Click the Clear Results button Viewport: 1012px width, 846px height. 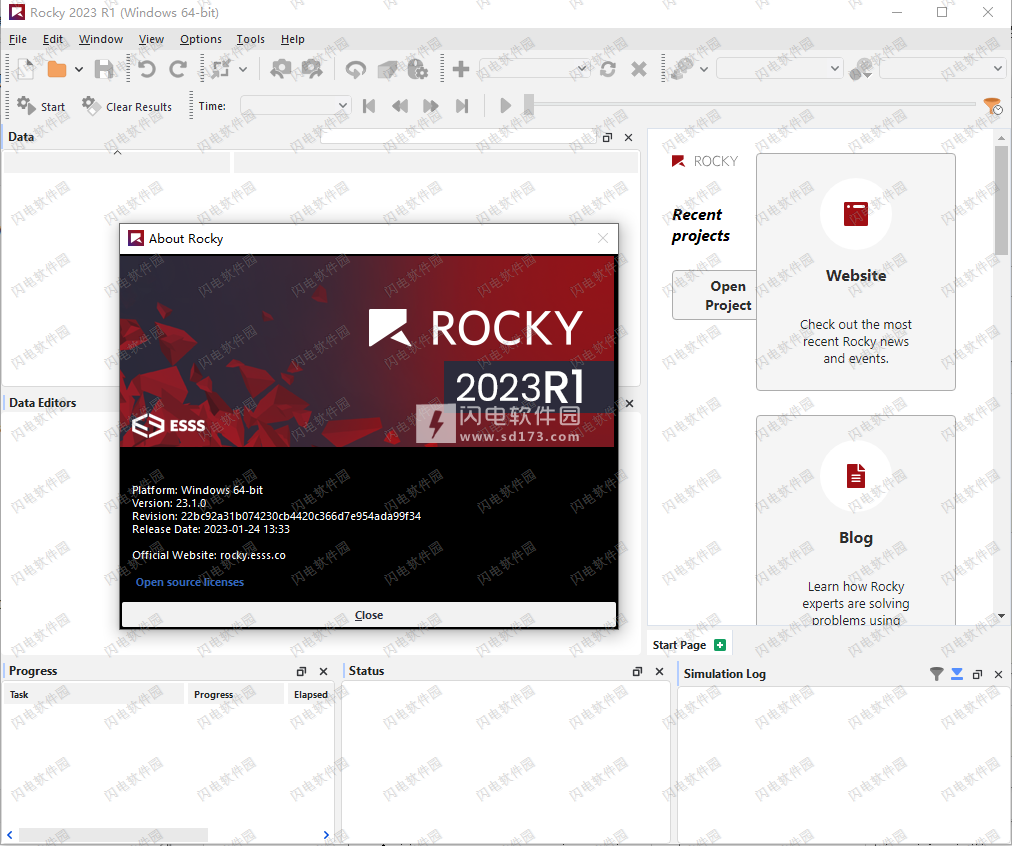click(127, 106)
